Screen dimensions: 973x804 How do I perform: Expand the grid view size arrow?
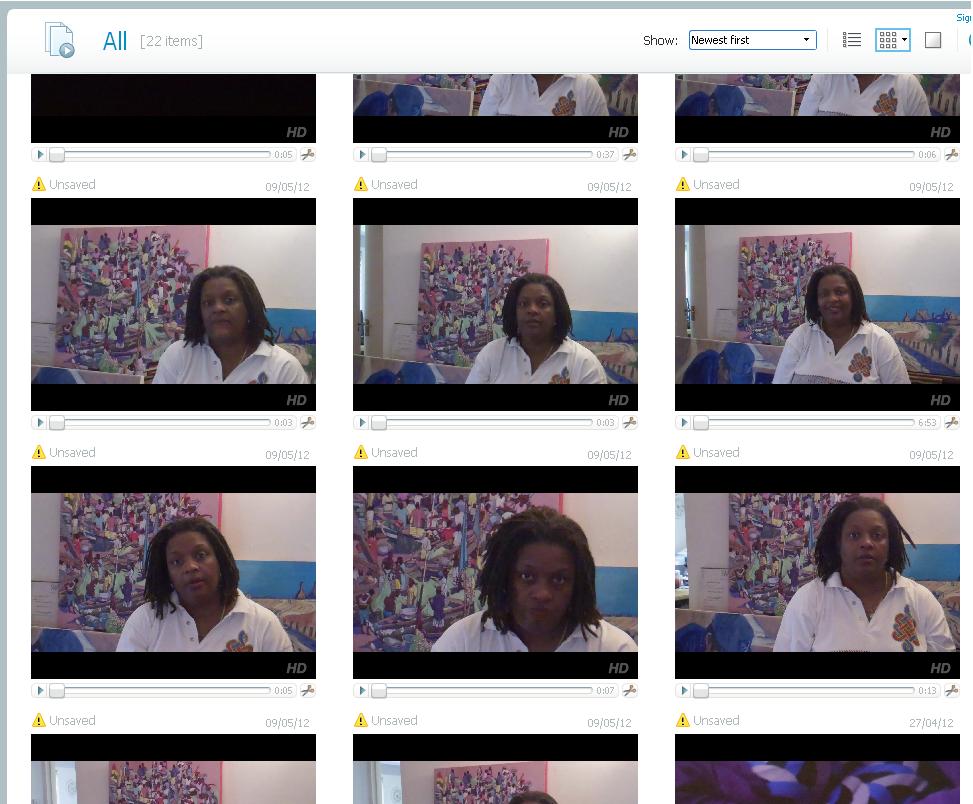(x=905, y=40)
